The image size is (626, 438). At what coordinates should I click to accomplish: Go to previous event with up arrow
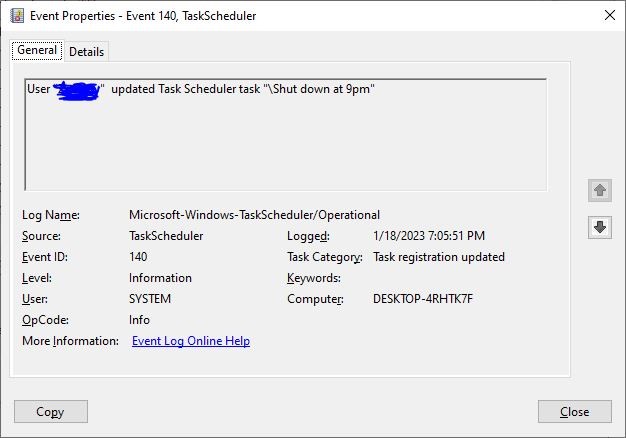click(600, 190)
